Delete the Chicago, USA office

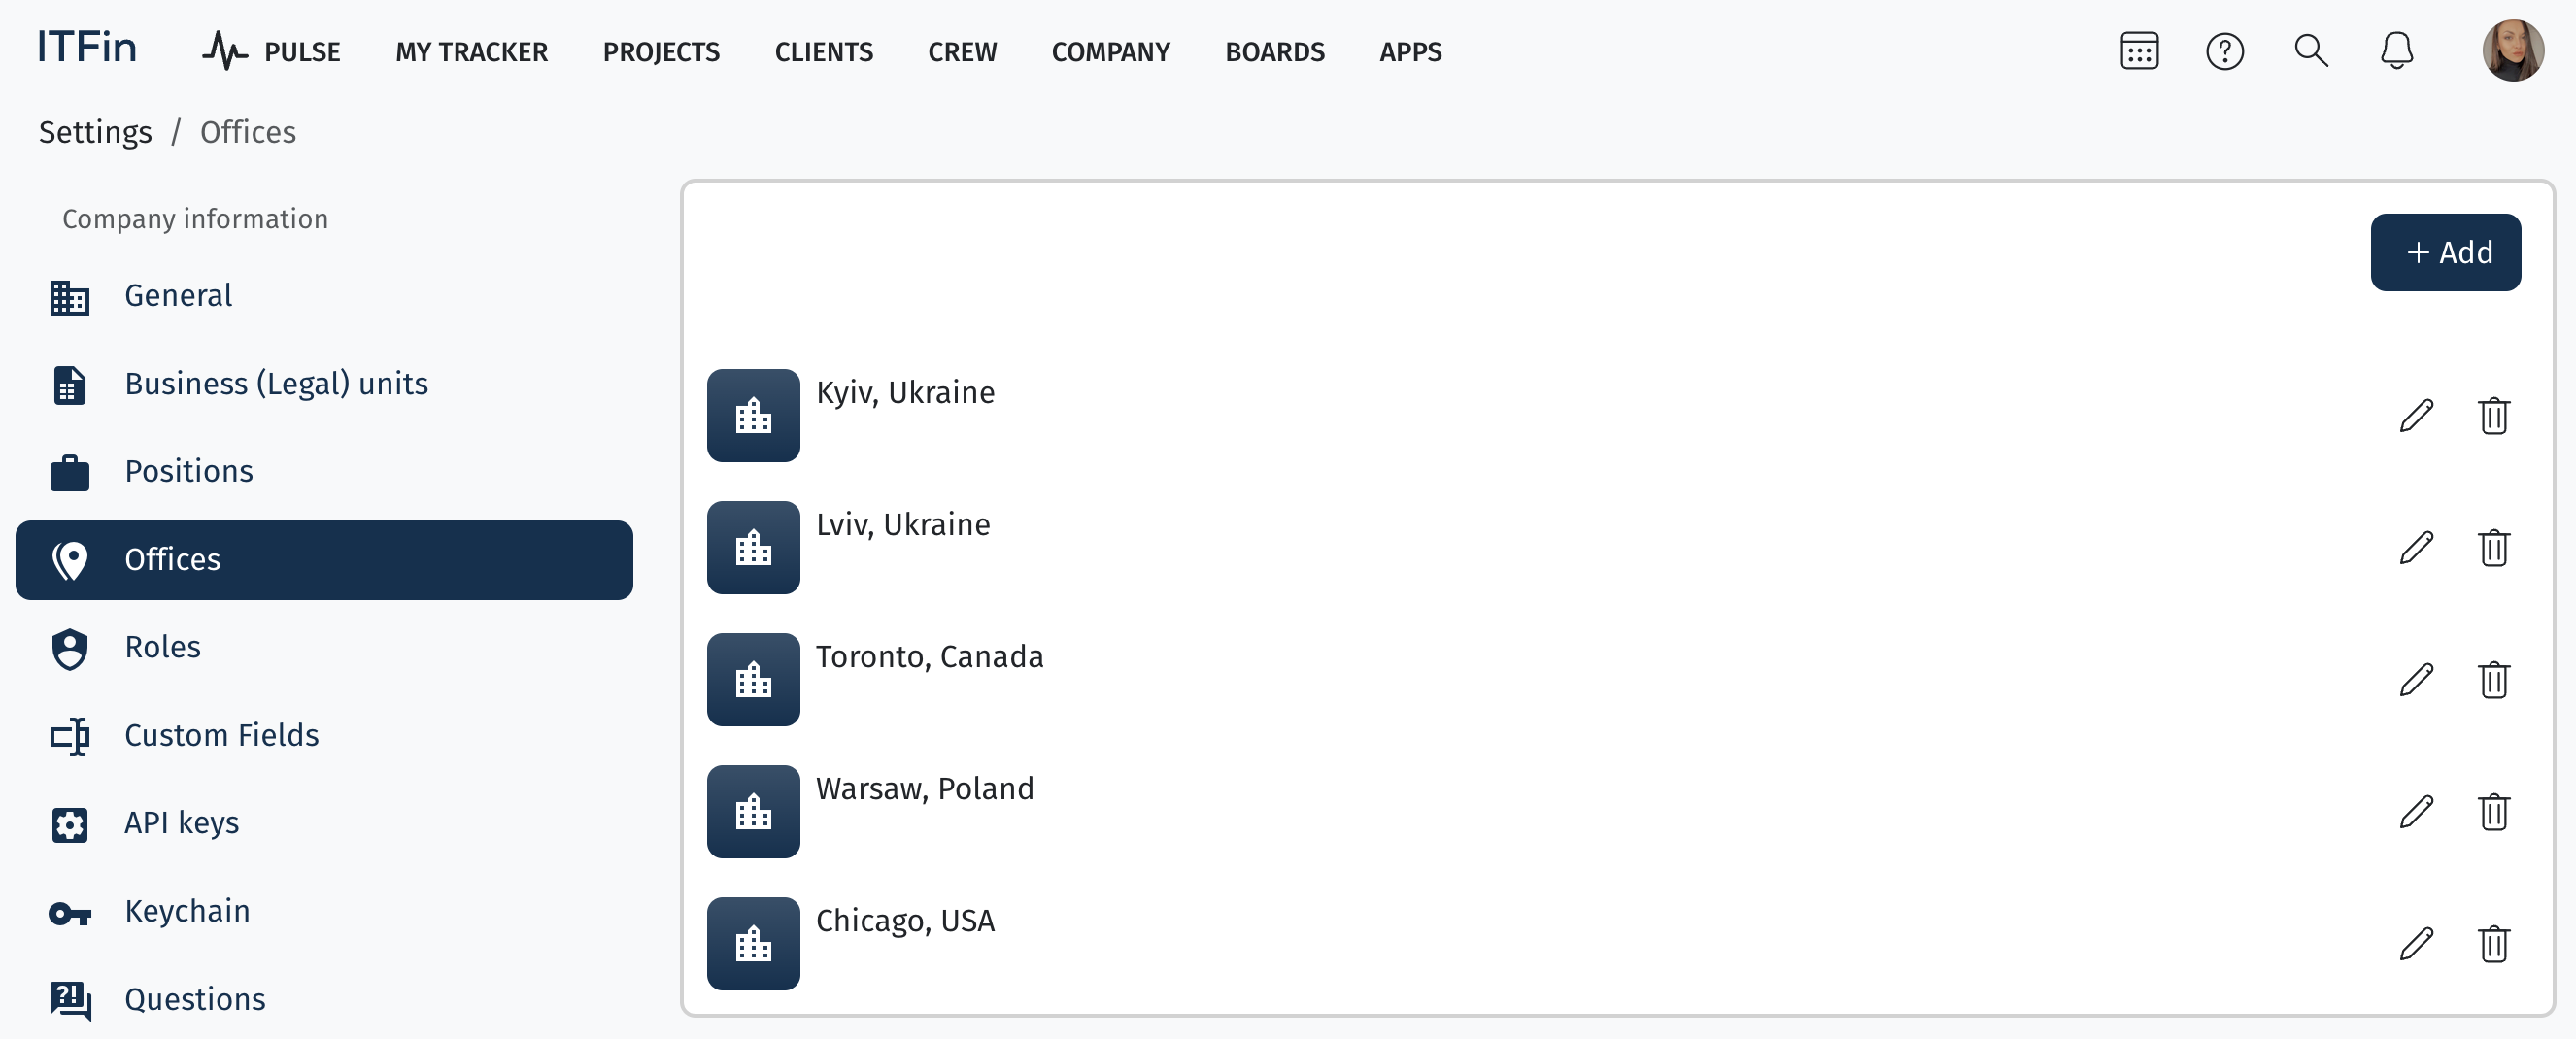coord(2493,943)
